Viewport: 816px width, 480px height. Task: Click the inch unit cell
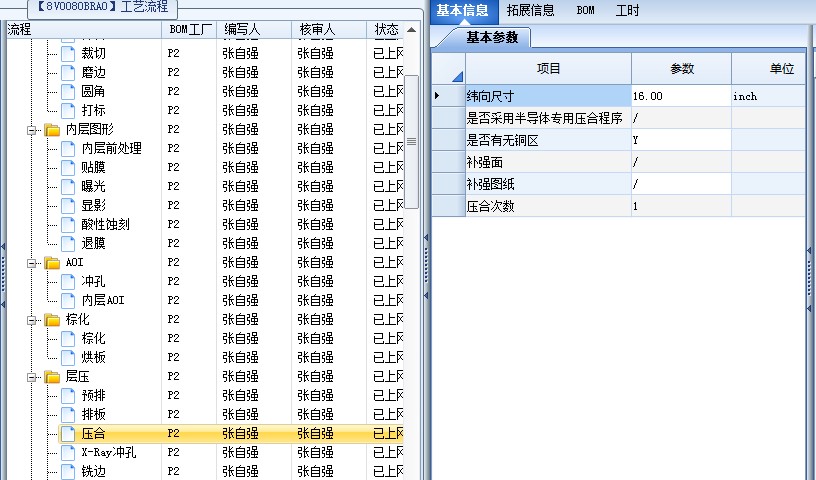pos(769,96)
